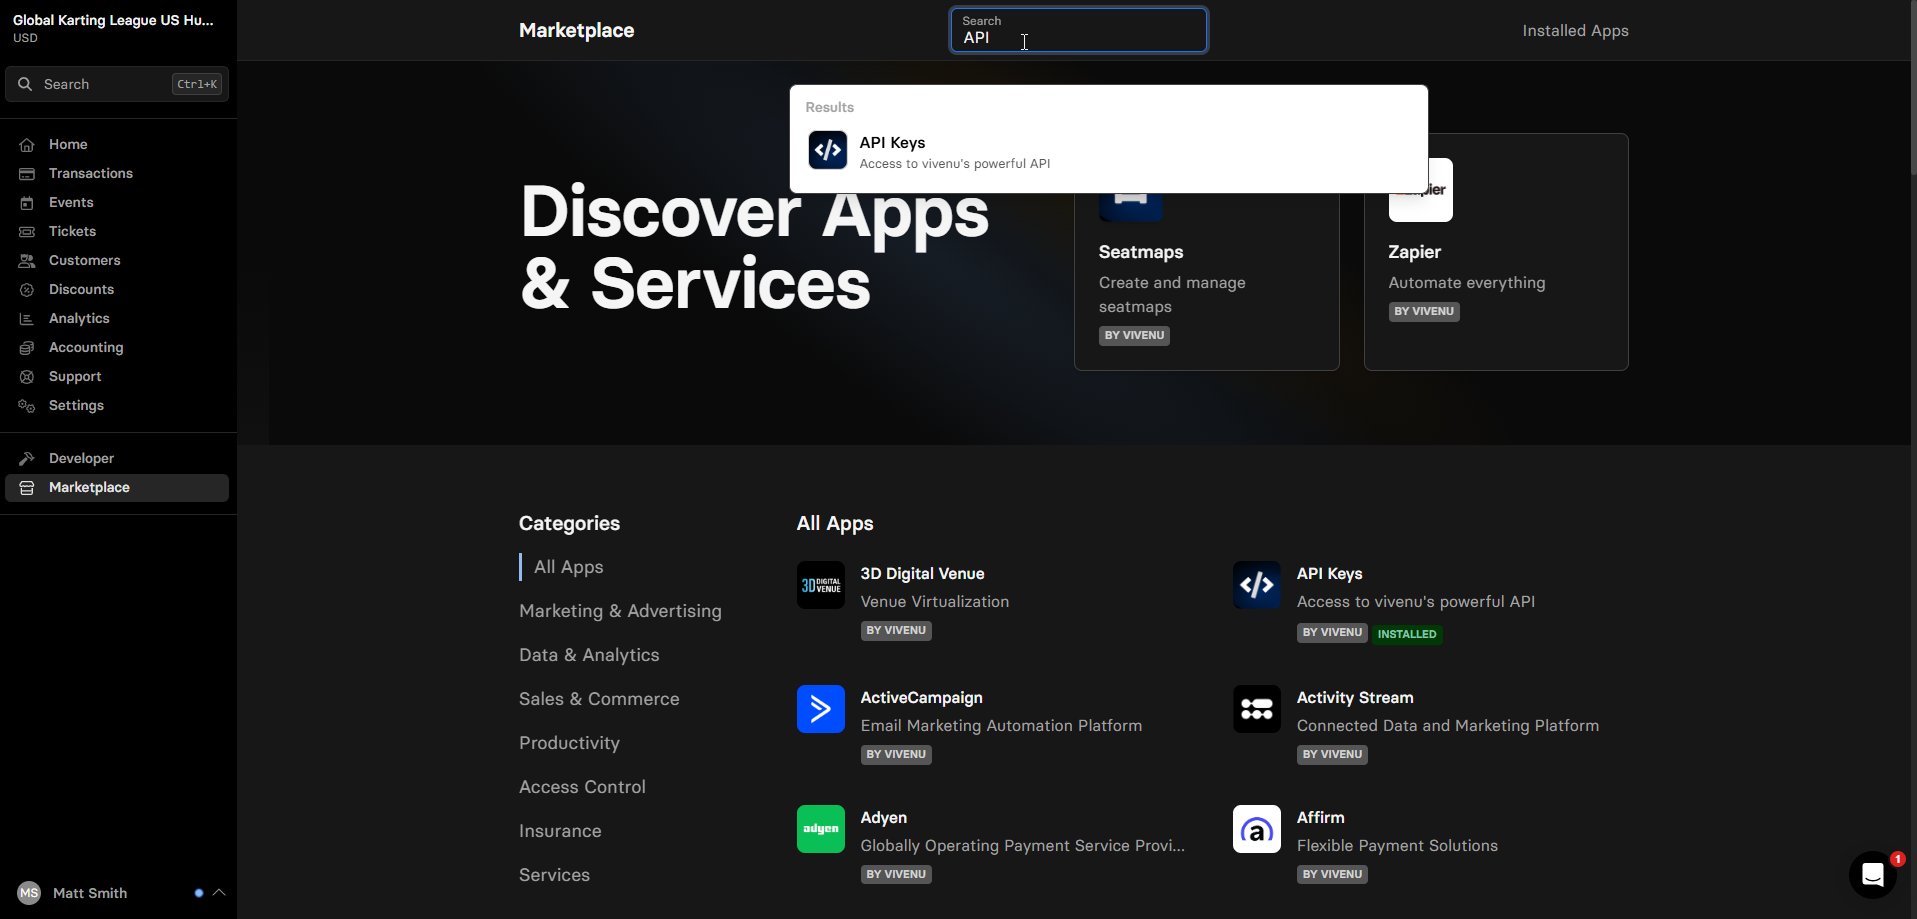Viewport: 1917px width, 919px height.
Task: Click the ActiveCampaign blue arrow icon
Action: click(821, 709)
